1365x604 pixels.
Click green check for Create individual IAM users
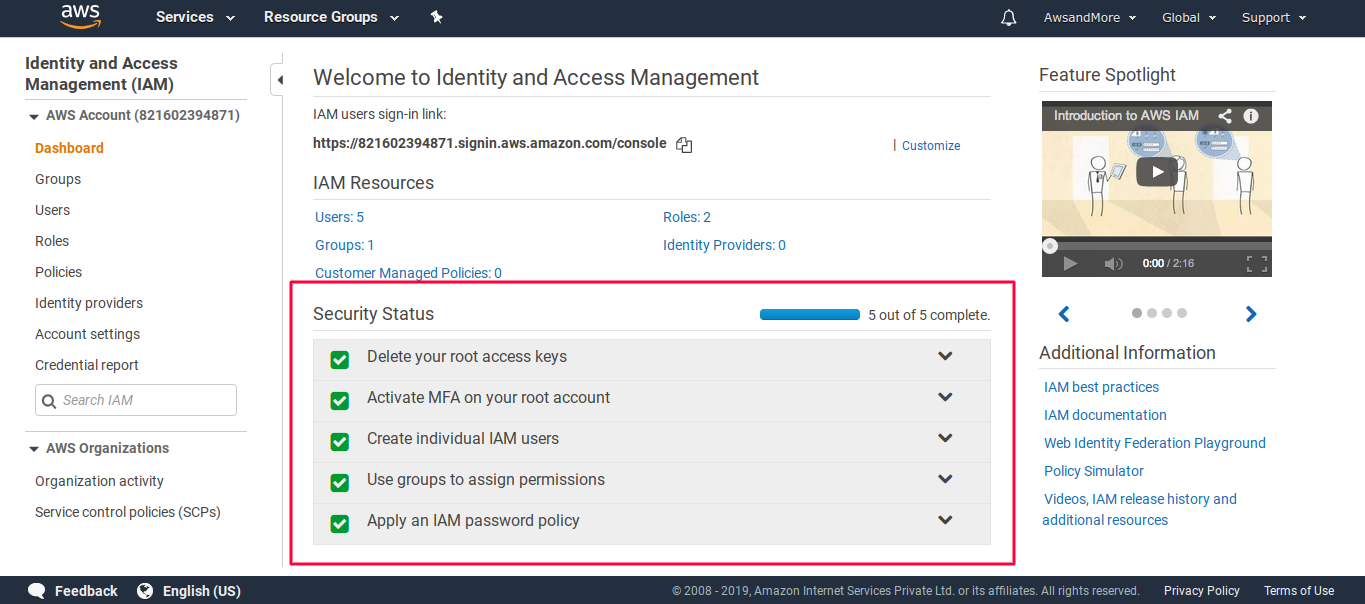pyautogui.click(x=340, y=442)
